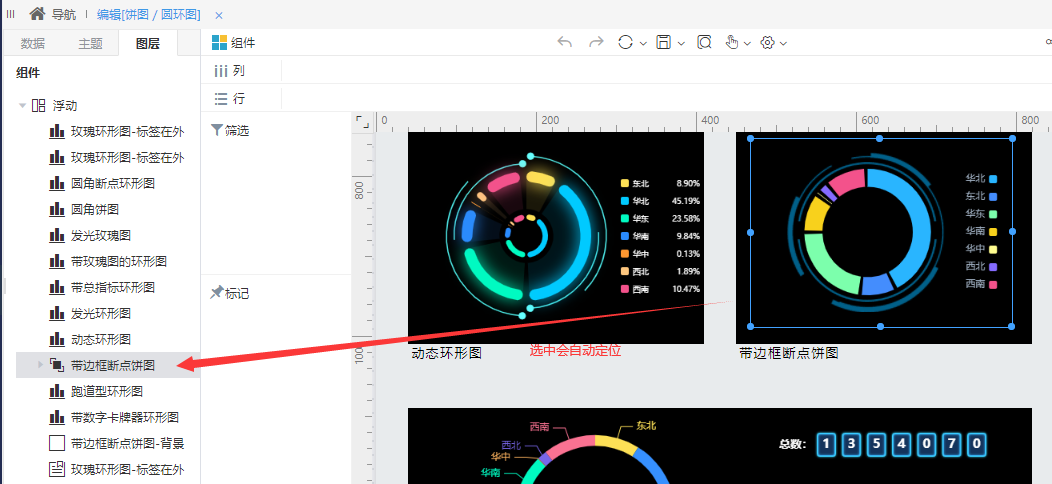This screenshot has height=484, width=1052.
Task: Open the save dropdown arrow
Action: 681,44
